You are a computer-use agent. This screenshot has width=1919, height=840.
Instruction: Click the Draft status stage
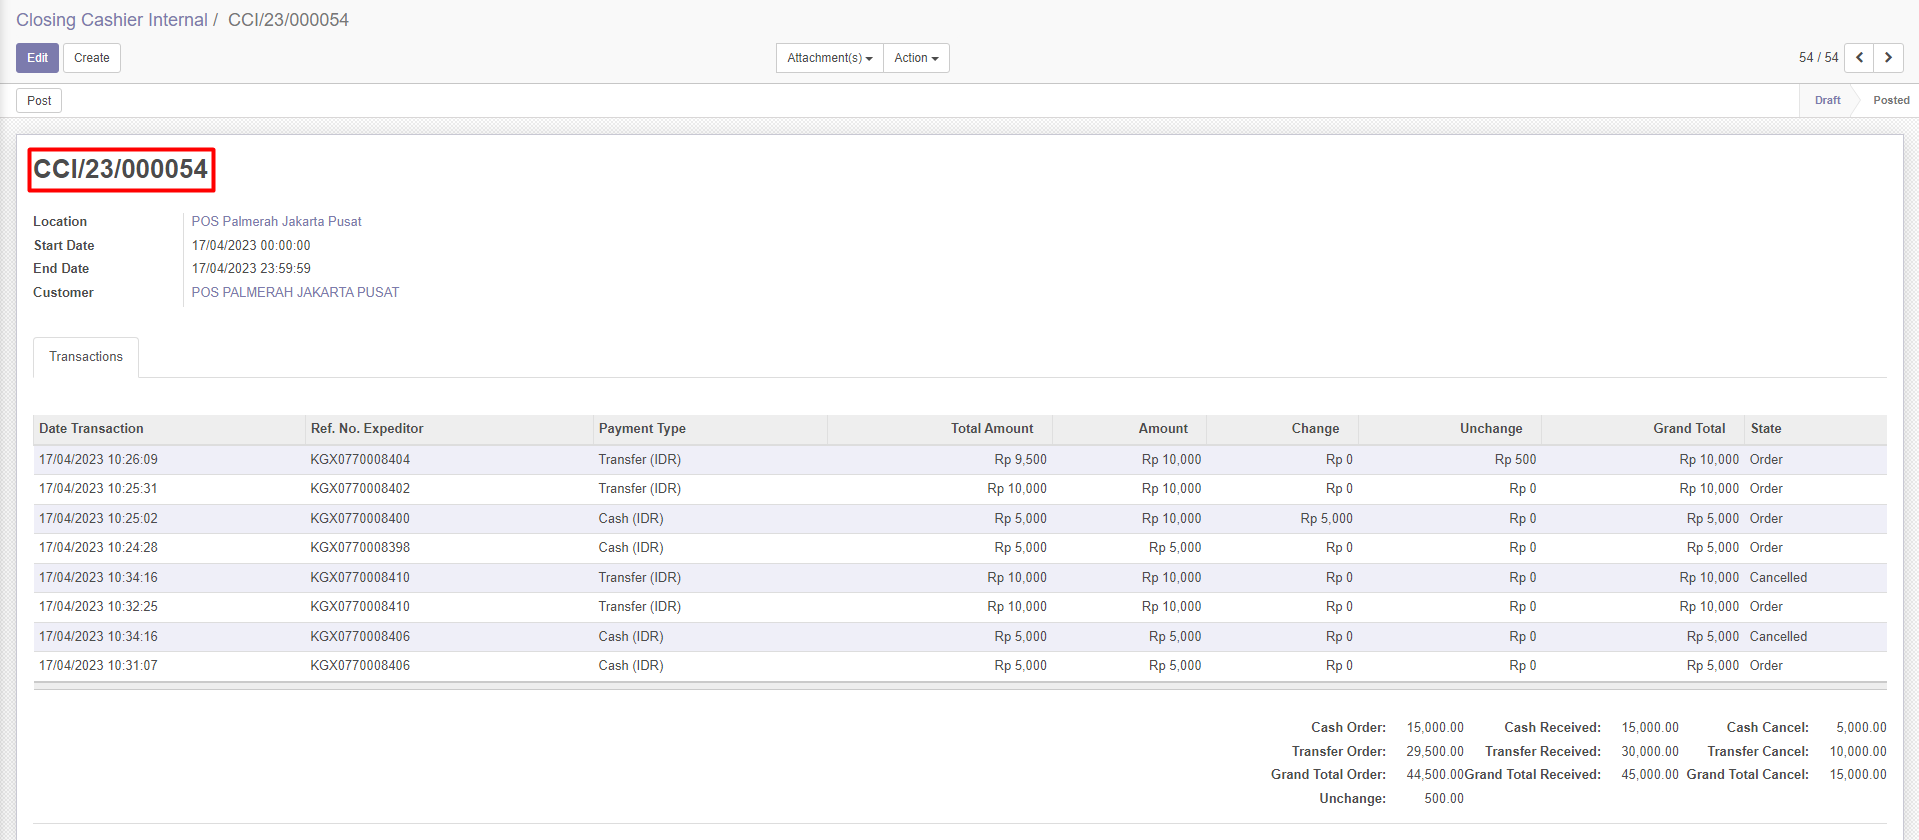click(1827, 101)
